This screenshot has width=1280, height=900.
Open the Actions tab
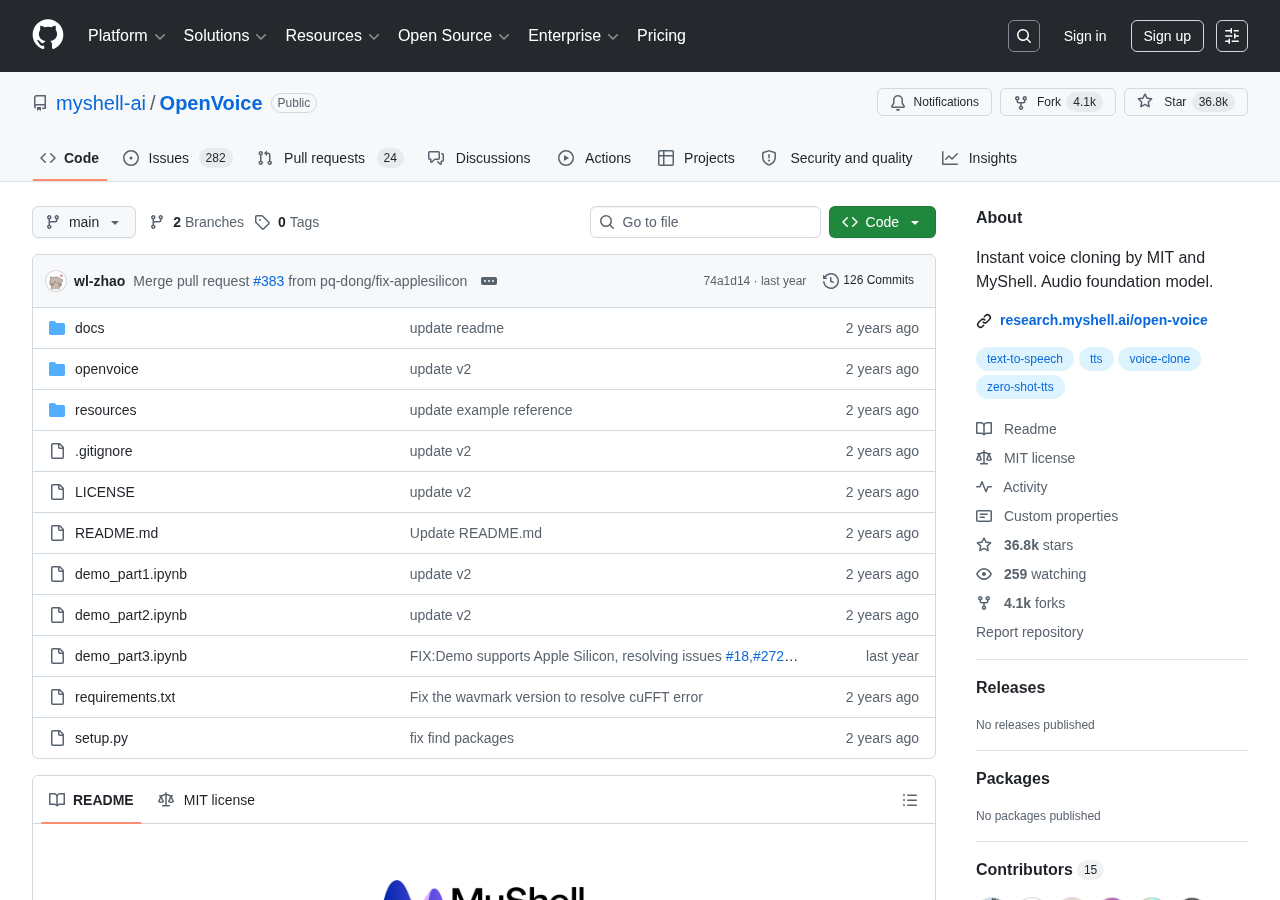(594, 158)
